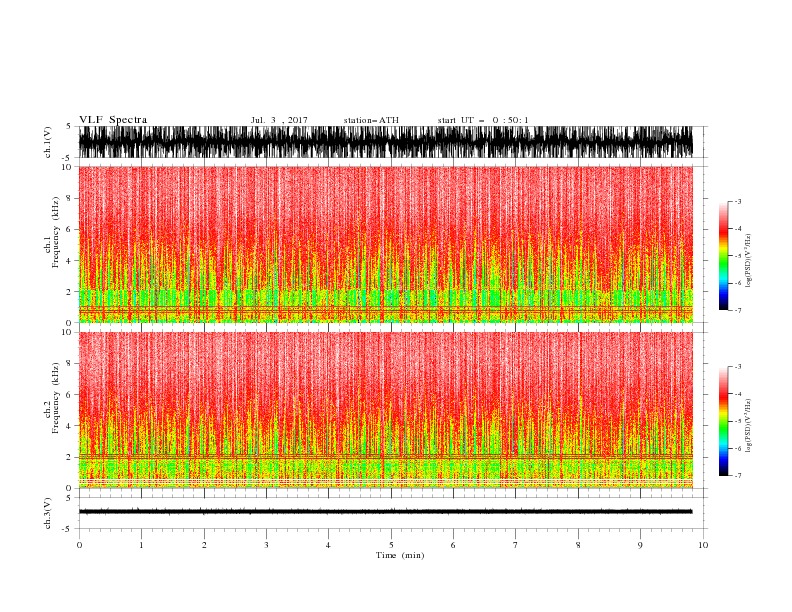Click the "-7" label on ch.2 colorbar
The width and height of the screenshot is (792, 612).
(738, 475)
